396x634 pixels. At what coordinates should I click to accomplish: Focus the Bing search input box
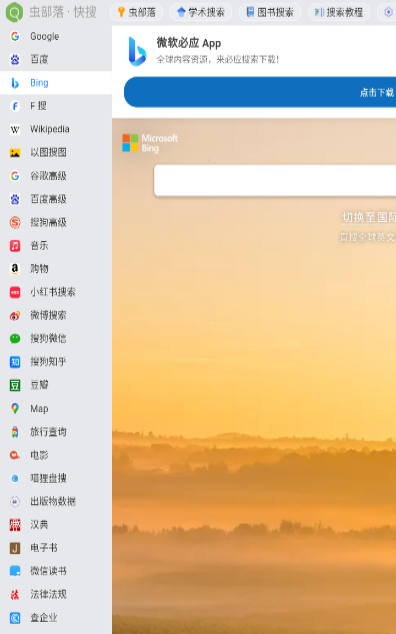(x=275, y=180)
